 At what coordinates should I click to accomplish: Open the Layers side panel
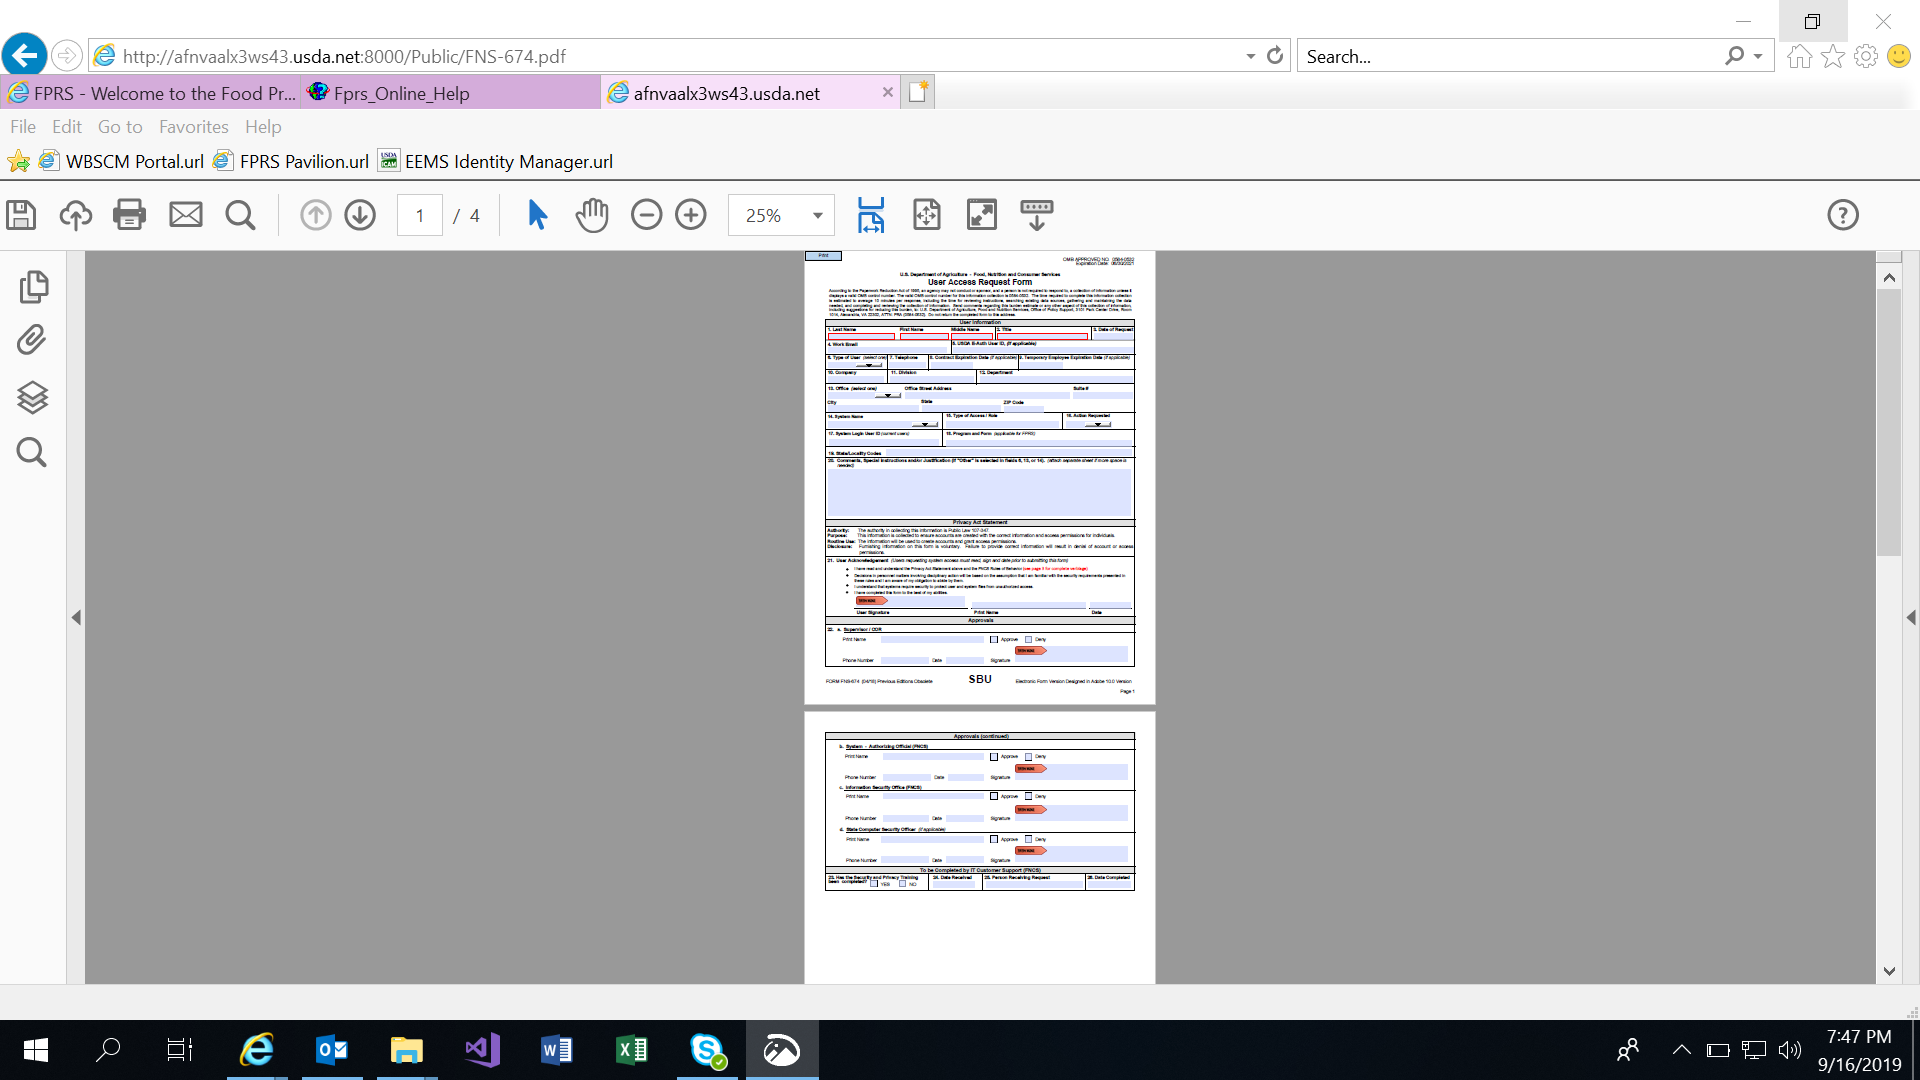[32, 397]
